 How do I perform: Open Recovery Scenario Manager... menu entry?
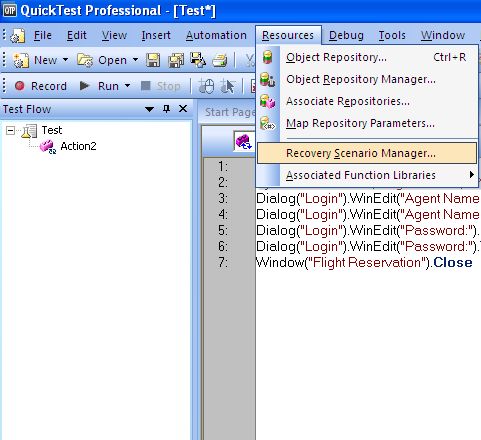[367, 153]
